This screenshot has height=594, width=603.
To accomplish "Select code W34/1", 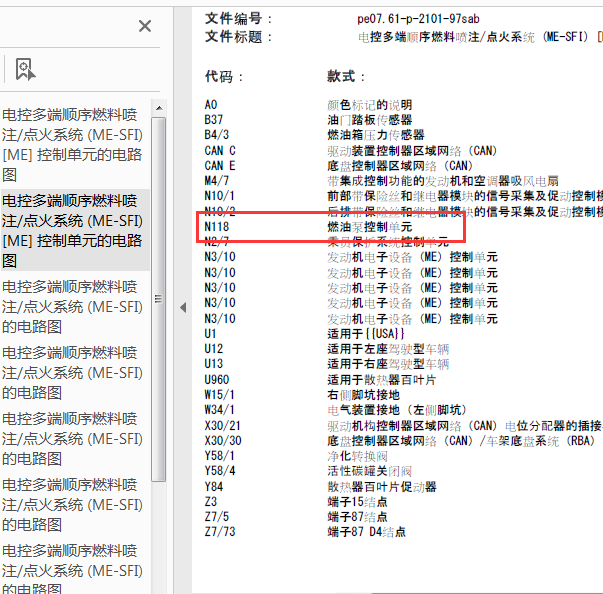I will point(219,410).
